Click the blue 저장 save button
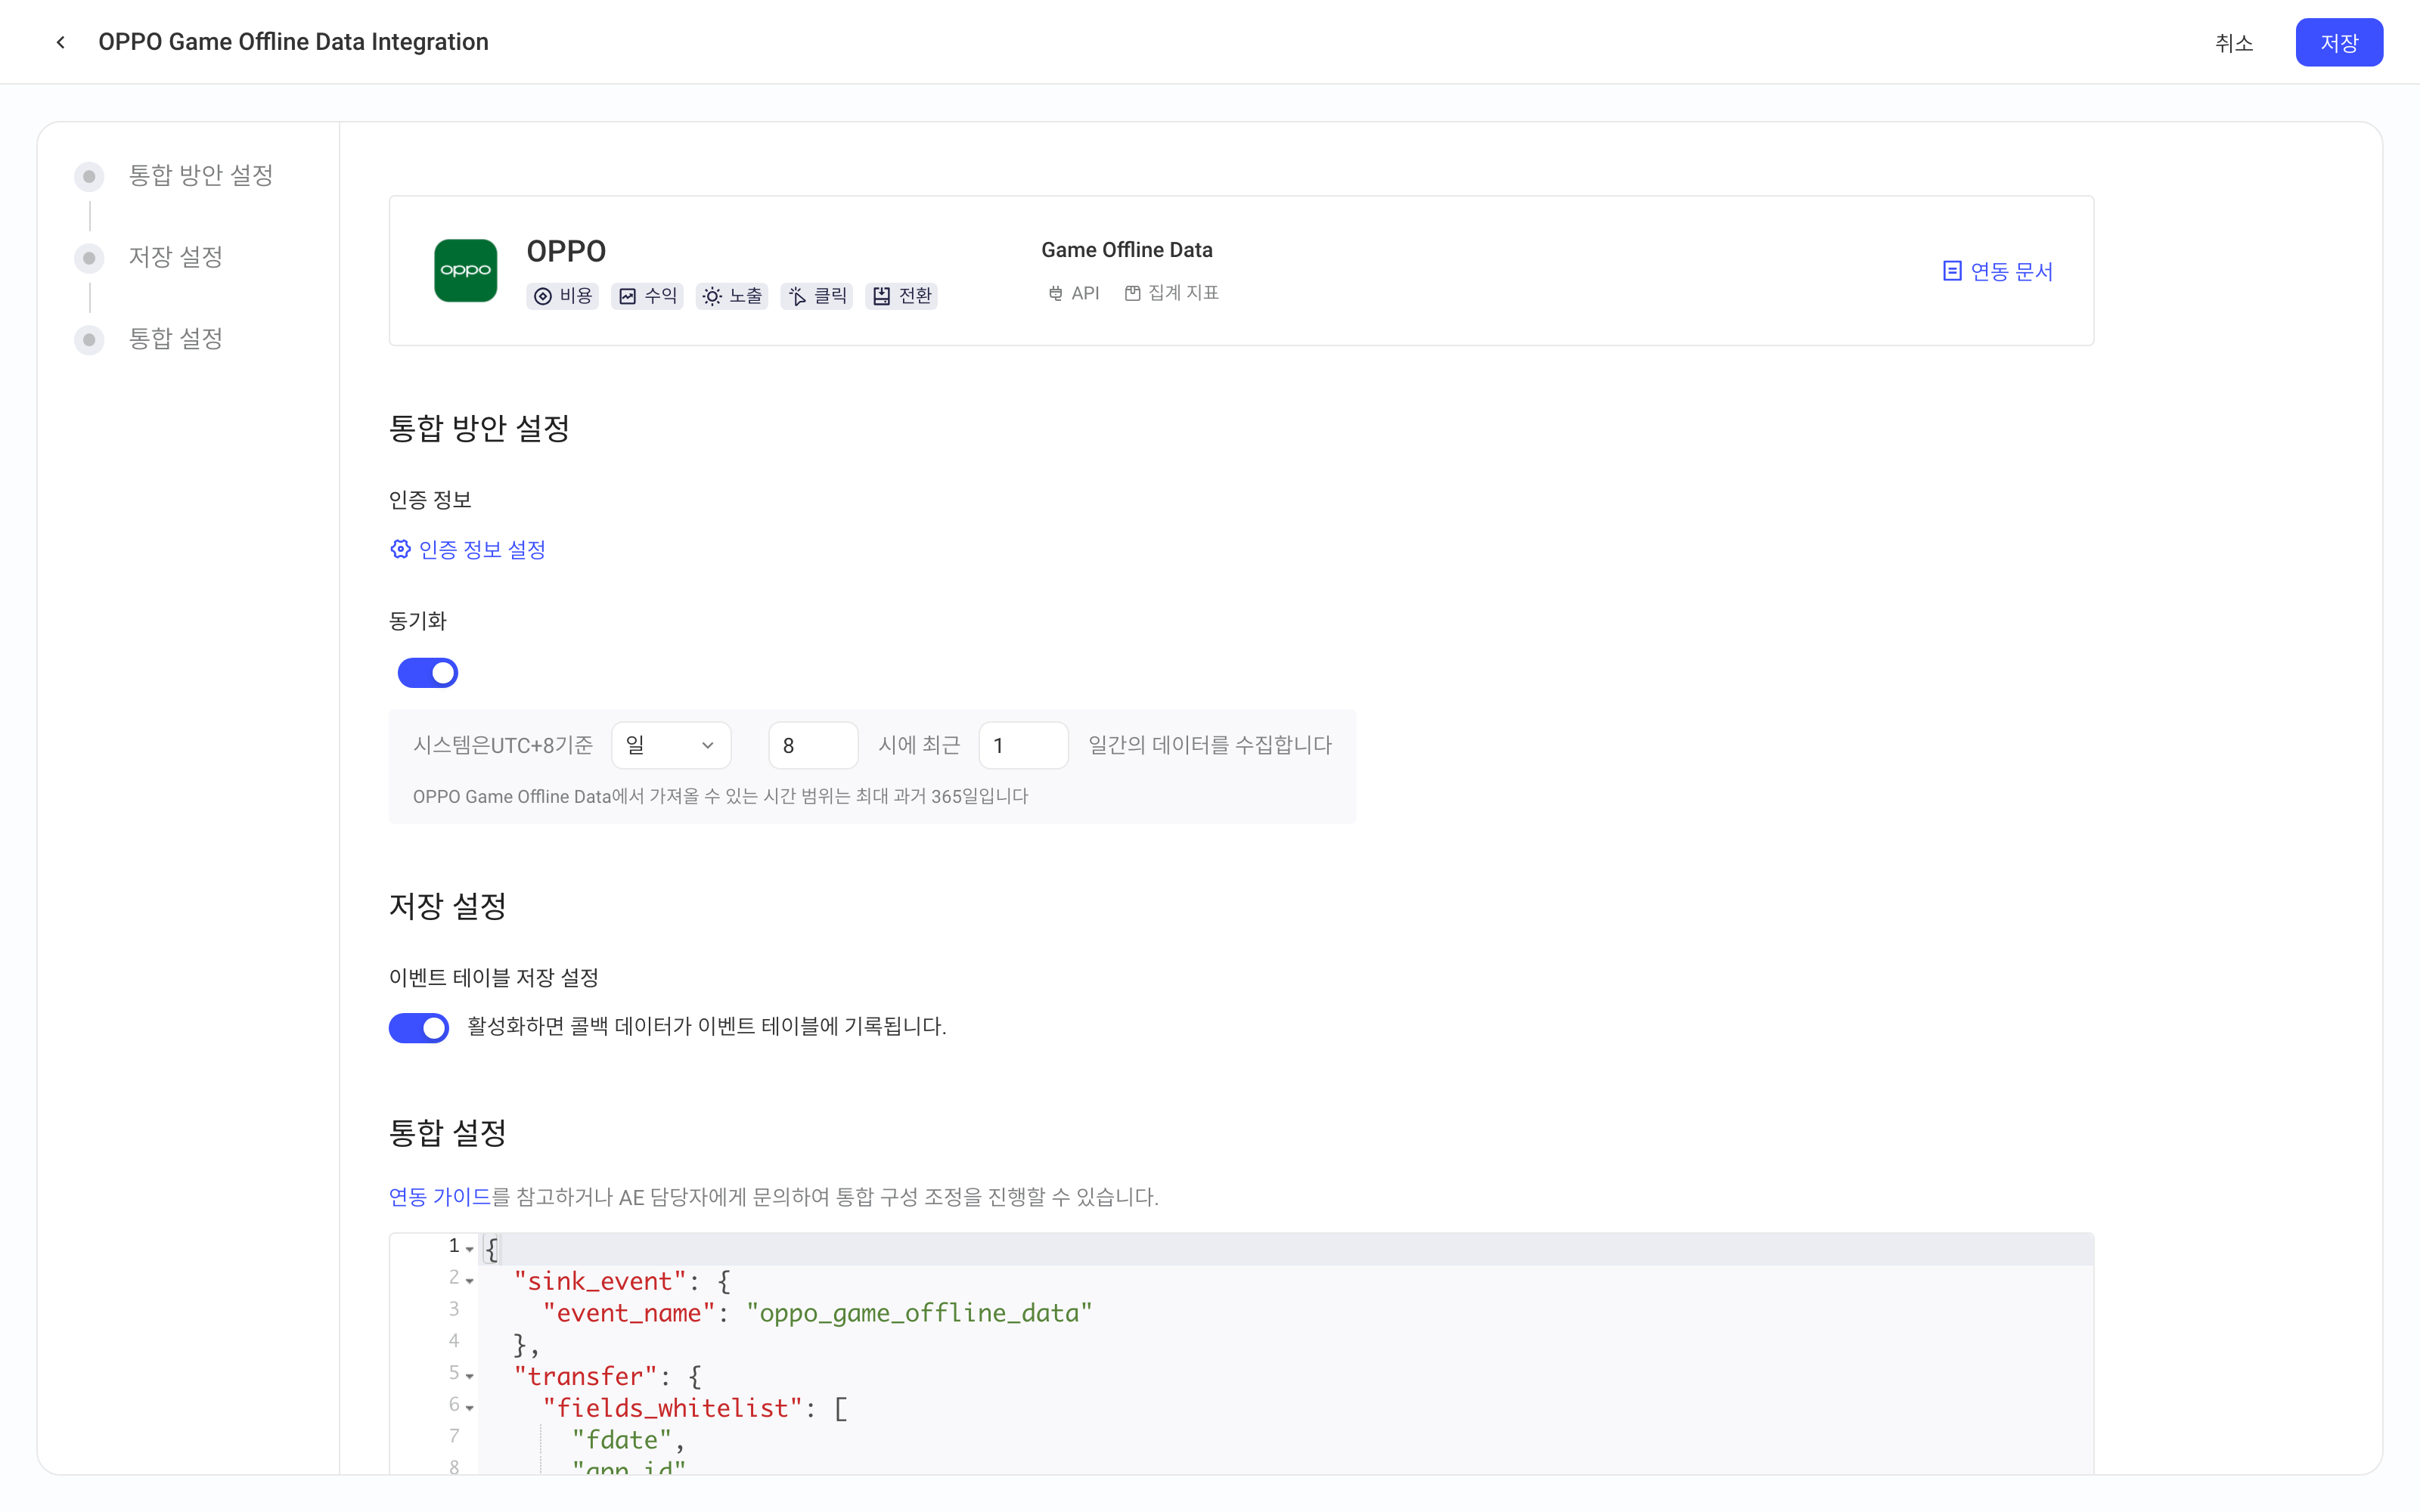 (x=2339, y=42)
